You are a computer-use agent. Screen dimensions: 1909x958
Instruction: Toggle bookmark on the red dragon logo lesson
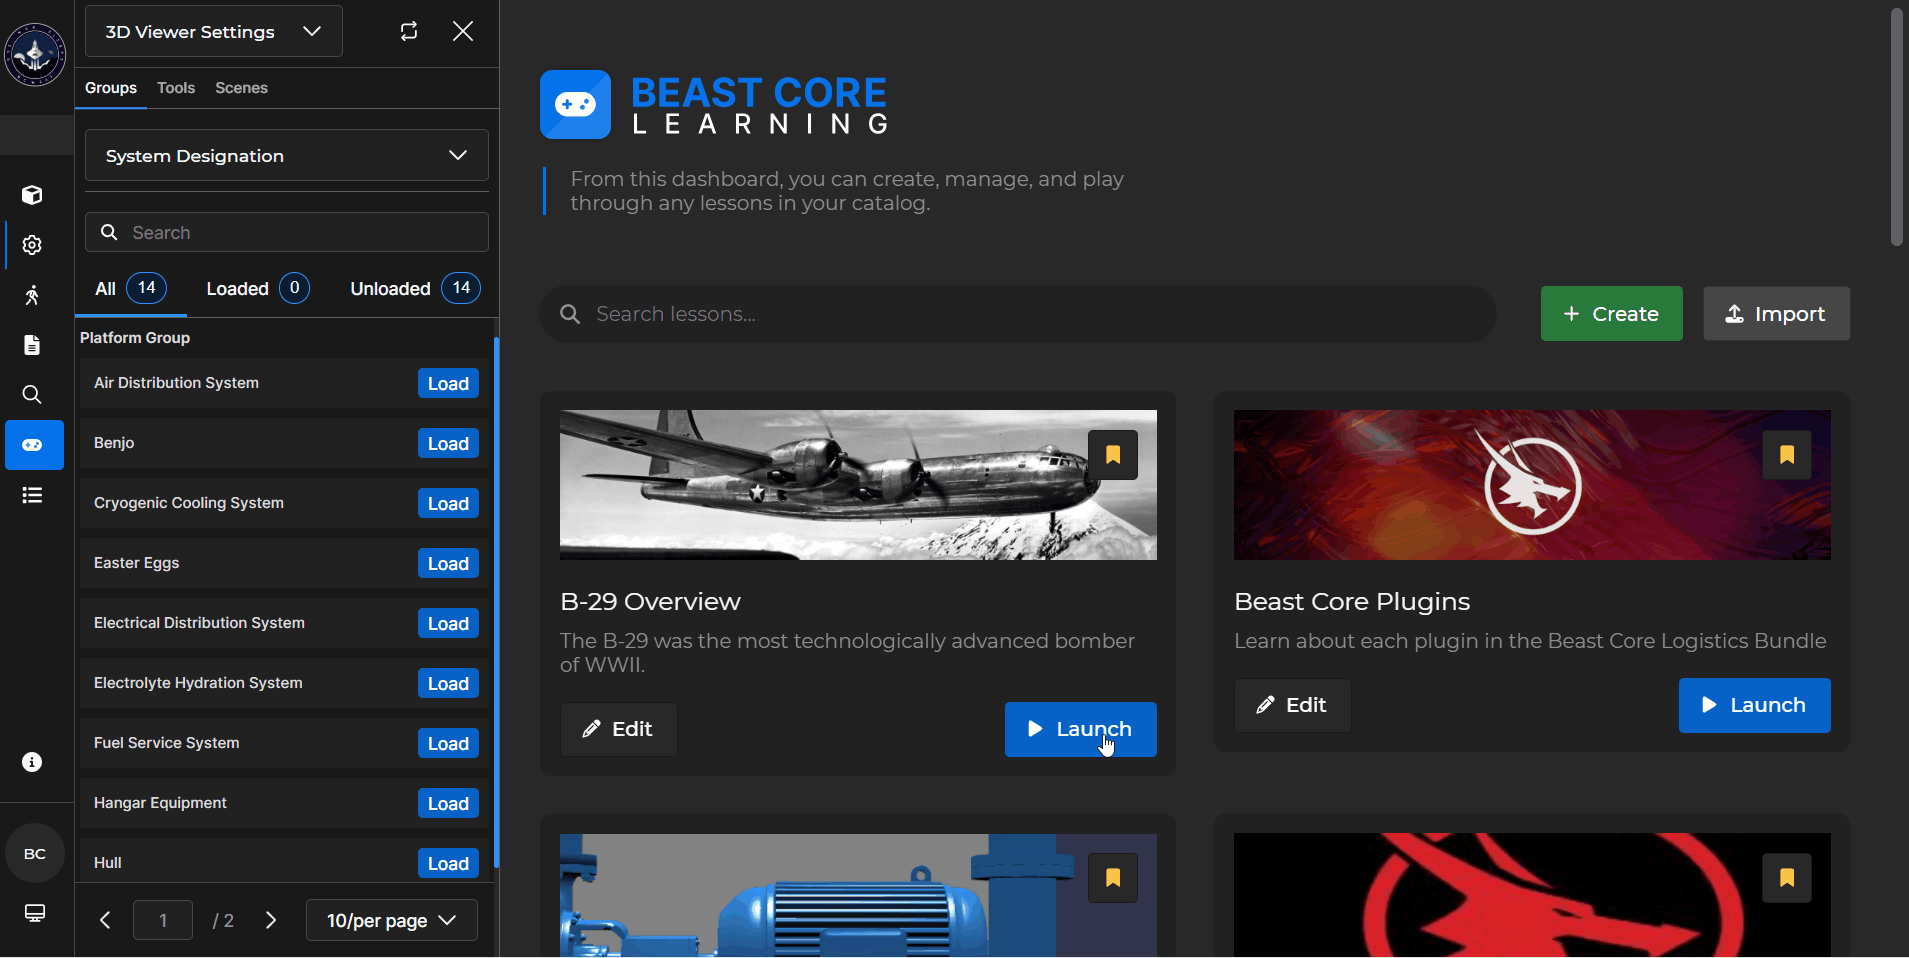click(x=1787, y=878)
